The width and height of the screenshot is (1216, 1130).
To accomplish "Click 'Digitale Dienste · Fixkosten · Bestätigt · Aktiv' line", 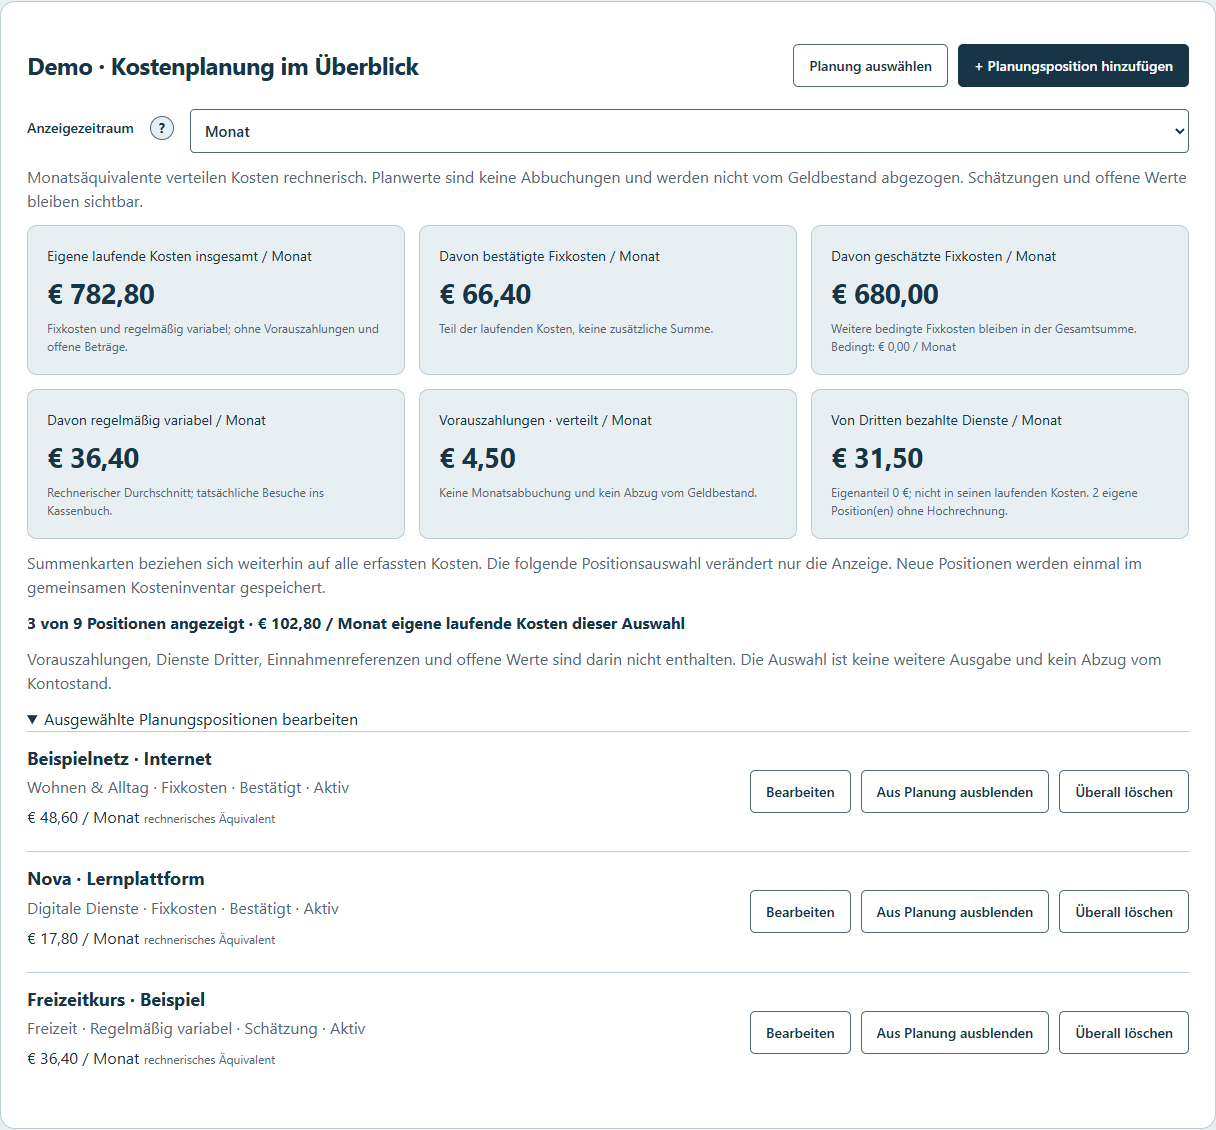I will click(x=183, y=909).
